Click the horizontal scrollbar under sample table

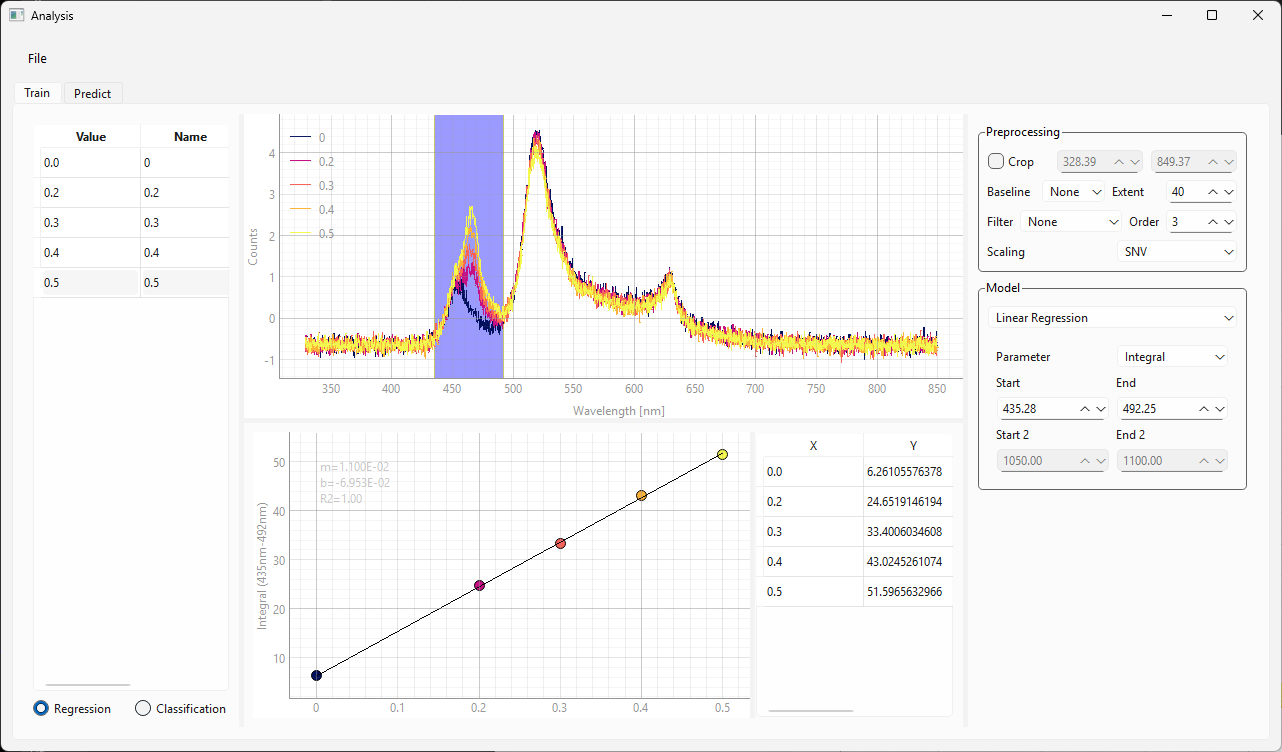pyautogui.click(x=88, y=685)
